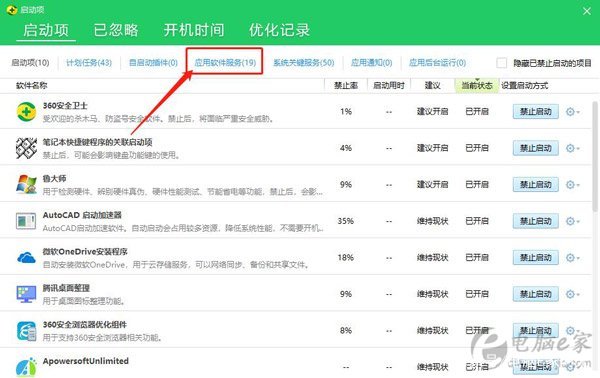This screenshot has height=378, width=600.
Task: Open gear settings dropdown for AutoCAD 启动加速器
Action: coord(572,221)
